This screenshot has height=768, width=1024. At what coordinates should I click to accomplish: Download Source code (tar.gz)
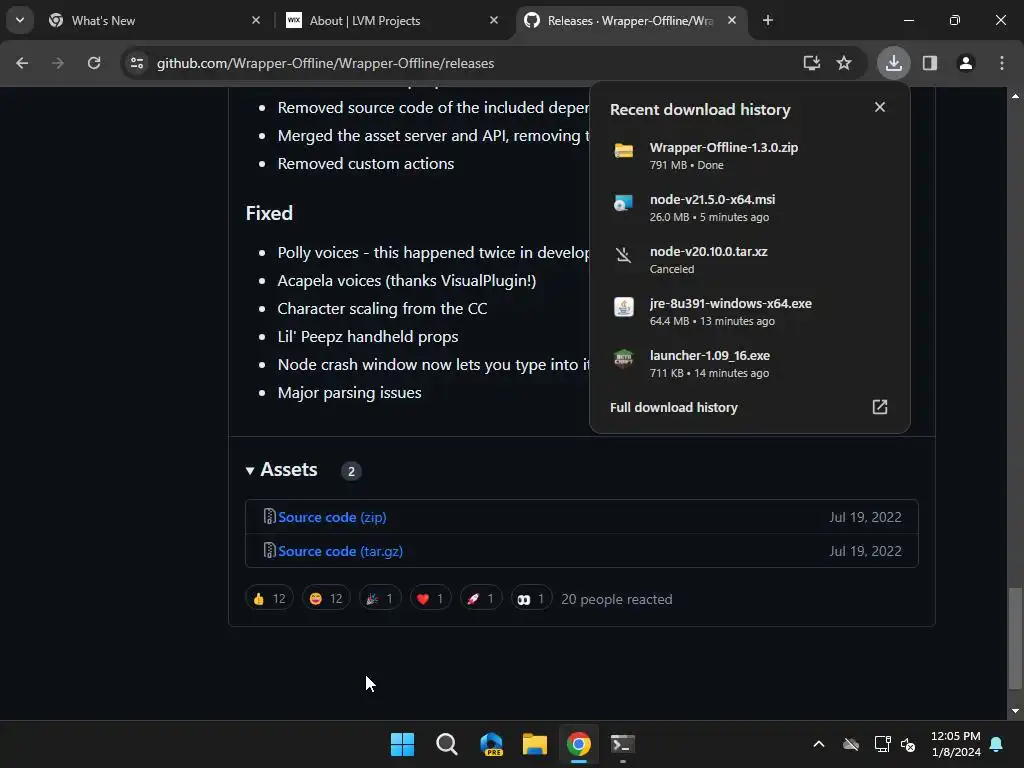pyautogui.click(x=340, y=551)
